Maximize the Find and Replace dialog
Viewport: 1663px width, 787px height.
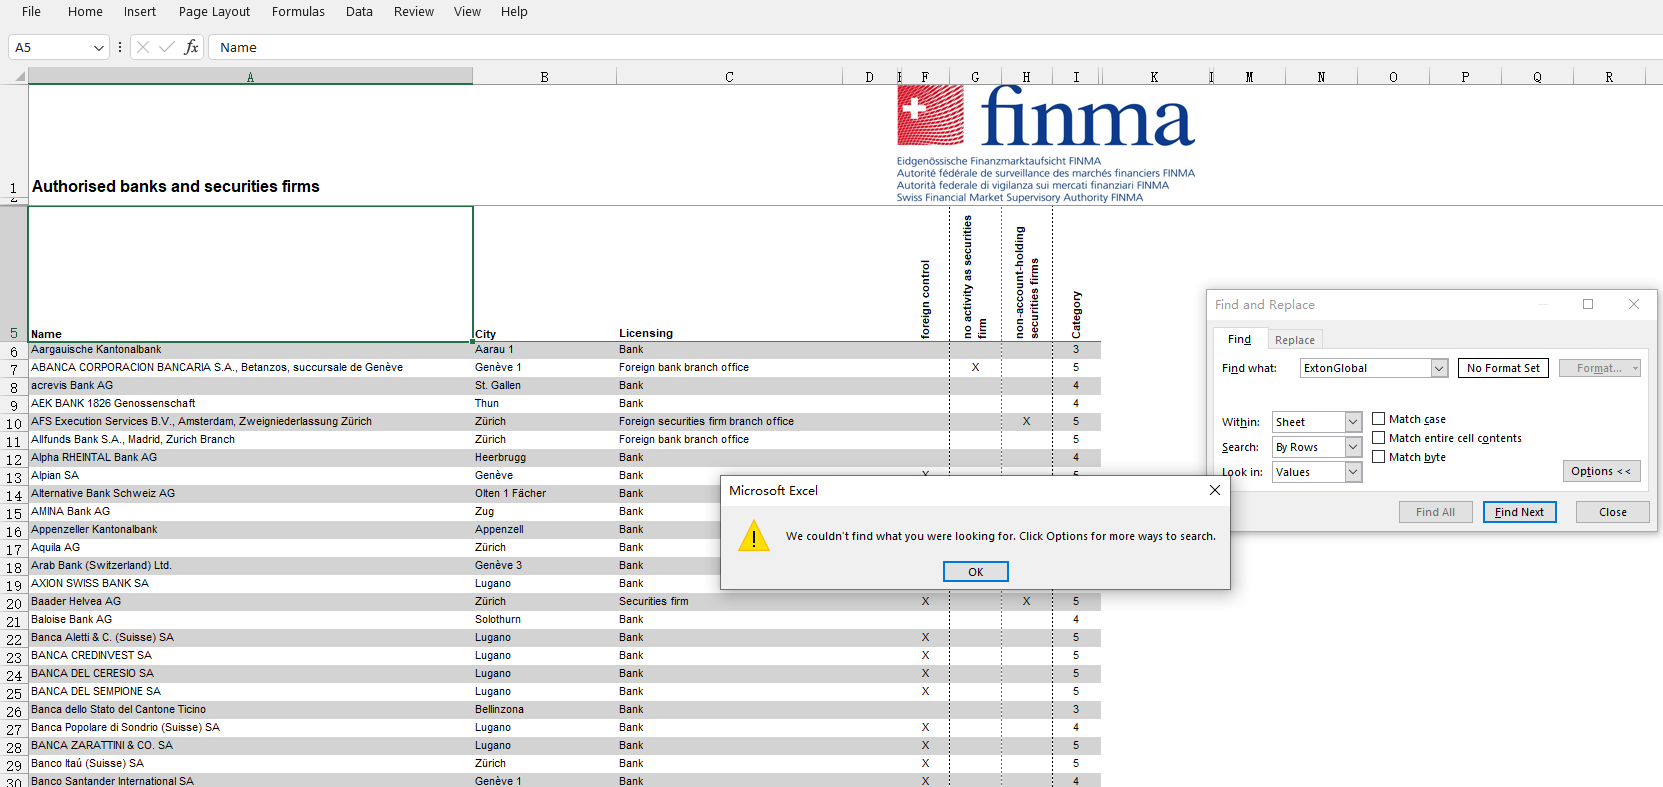click(x=1588, y=304)
